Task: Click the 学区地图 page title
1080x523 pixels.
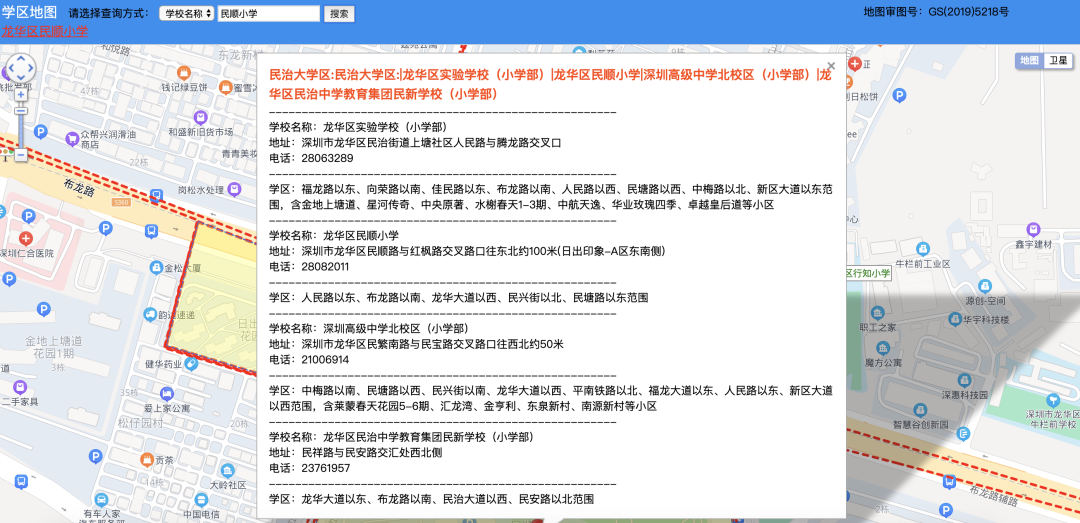Action: click(29, 13)
